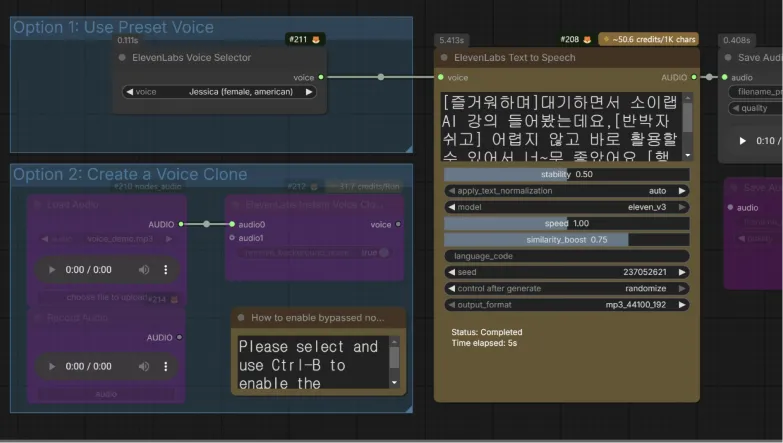Click the next arrow of the model selector

682,207
